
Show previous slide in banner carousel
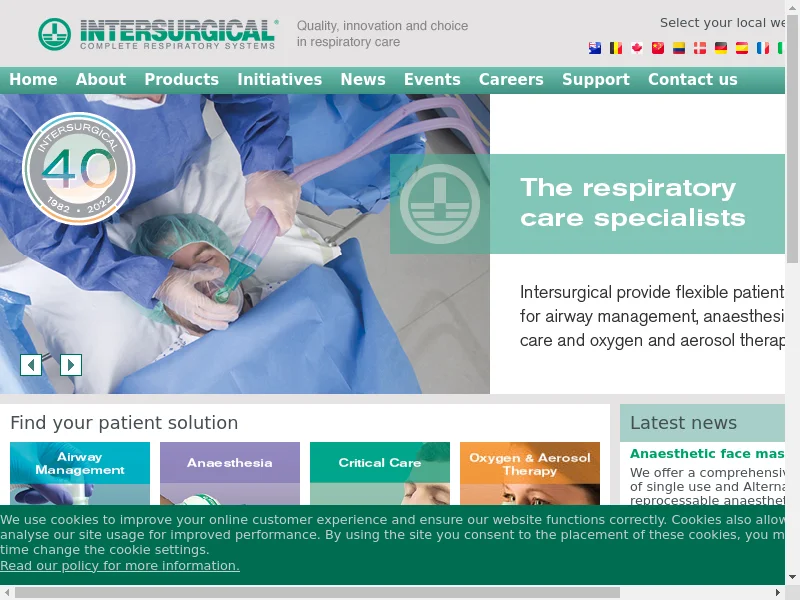31,365
